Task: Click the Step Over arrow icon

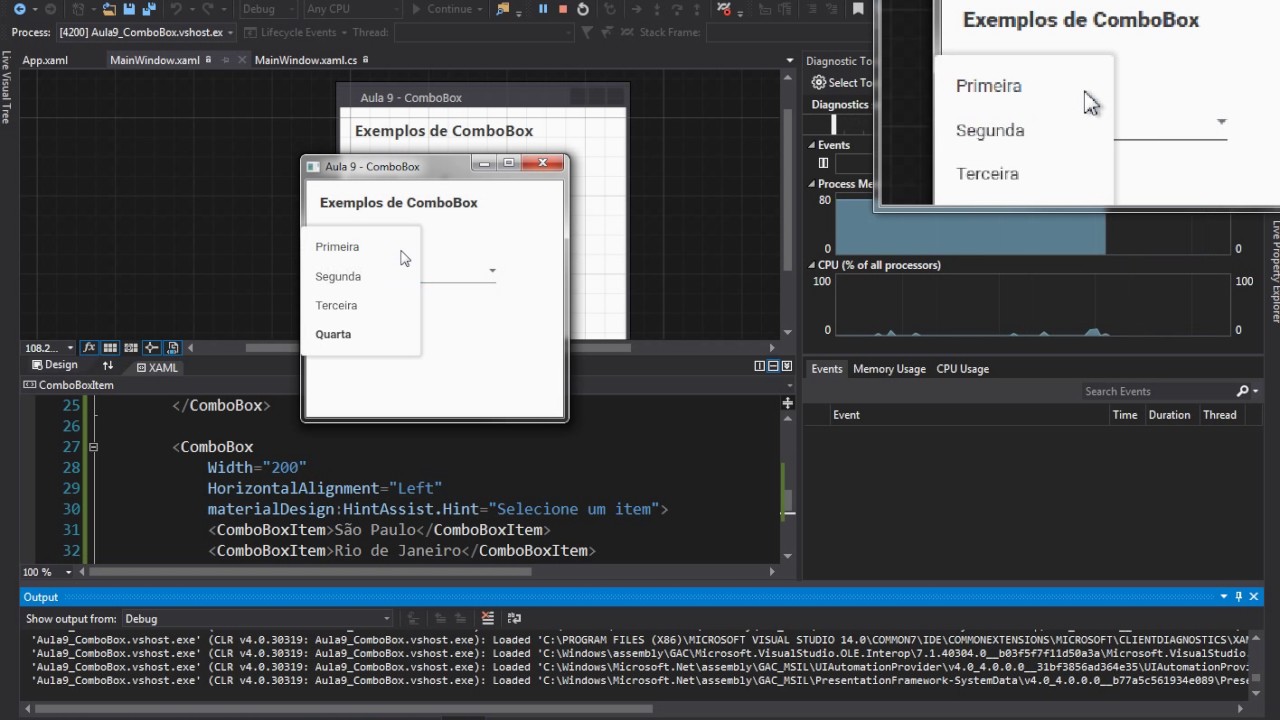Action: 677,9
